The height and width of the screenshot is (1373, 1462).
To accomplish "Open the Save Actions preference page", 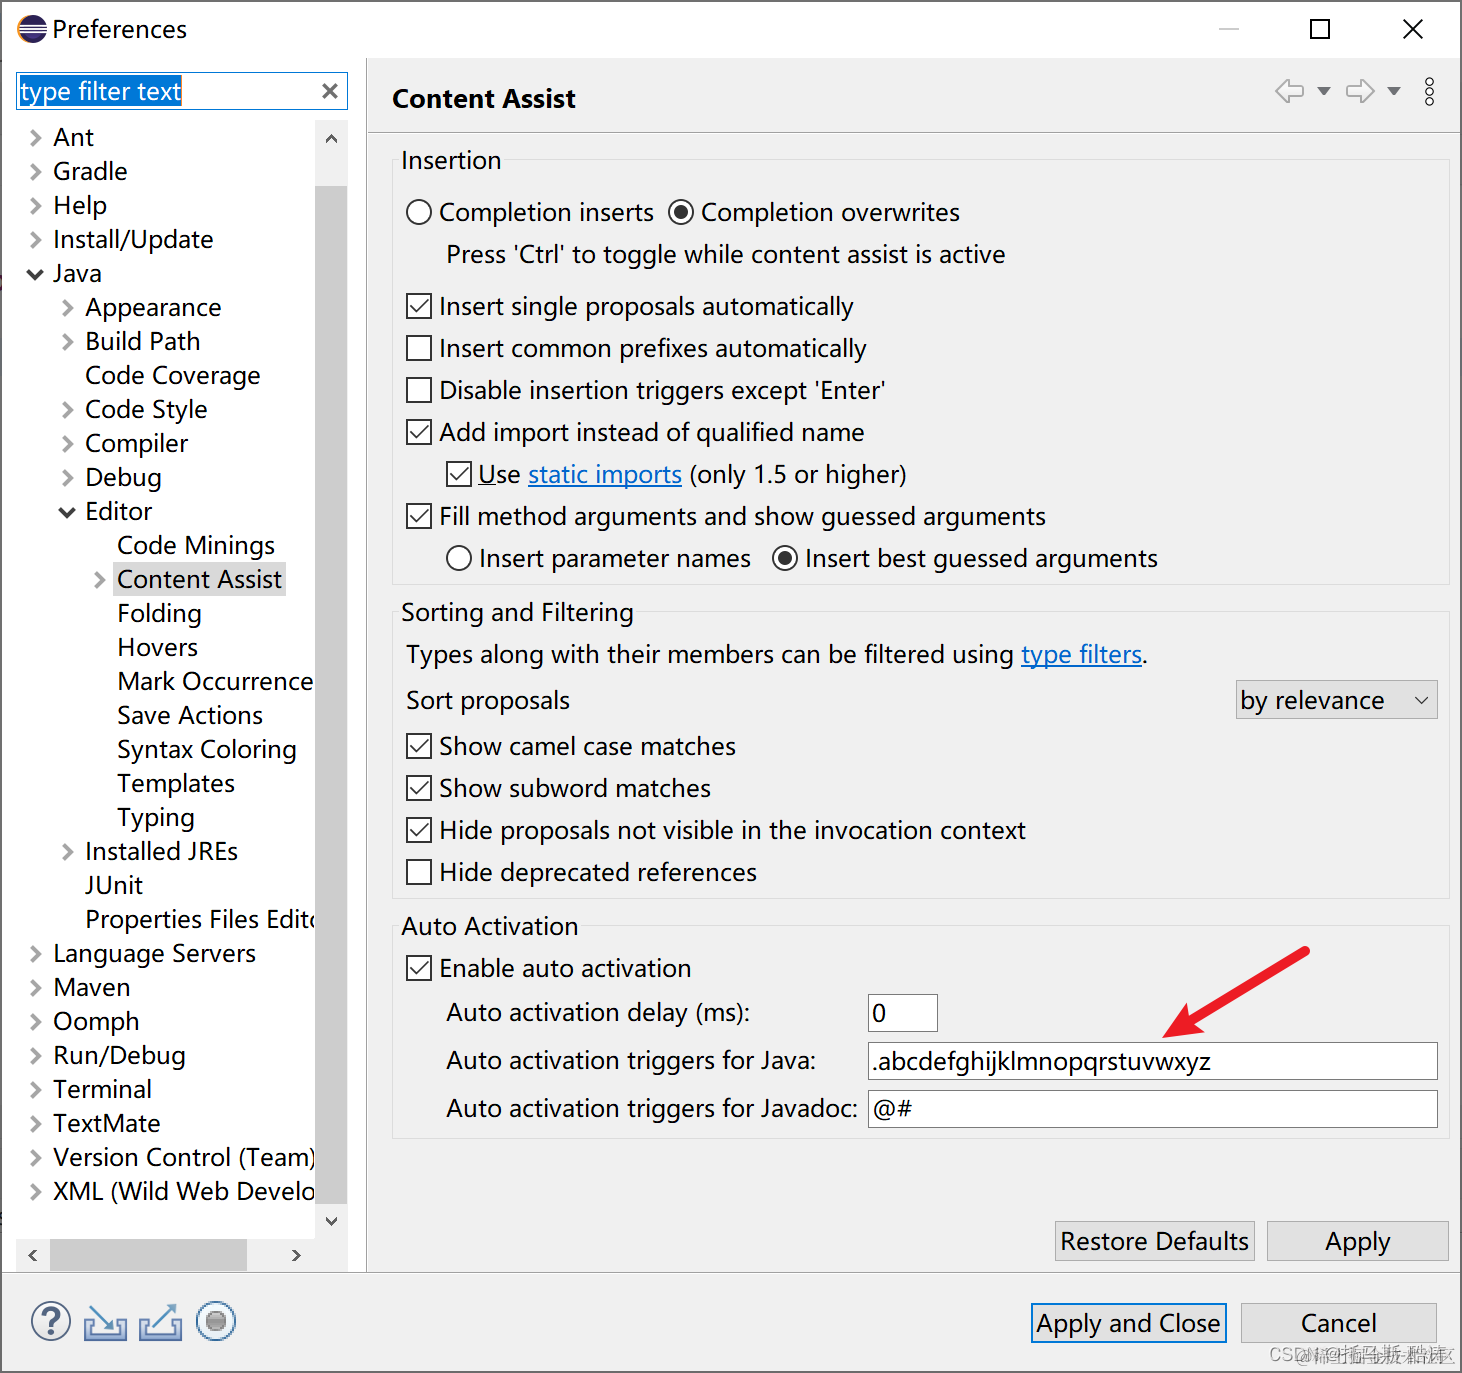I will tap(190, 715).
